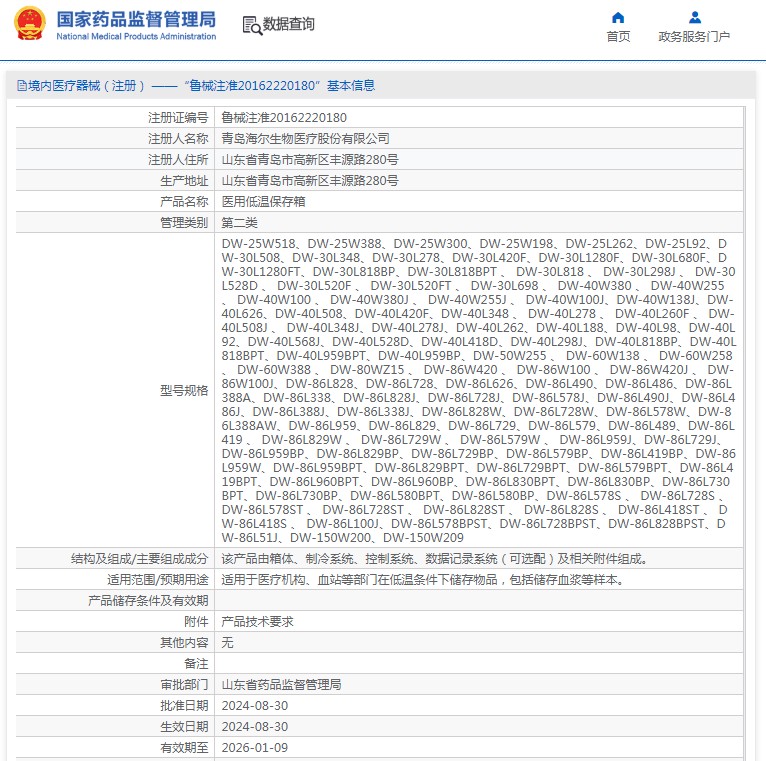This screenshot has height=761, width=766.
Task: Click the product name 医用低温保存箱 cell
Action: pos(263,201)
